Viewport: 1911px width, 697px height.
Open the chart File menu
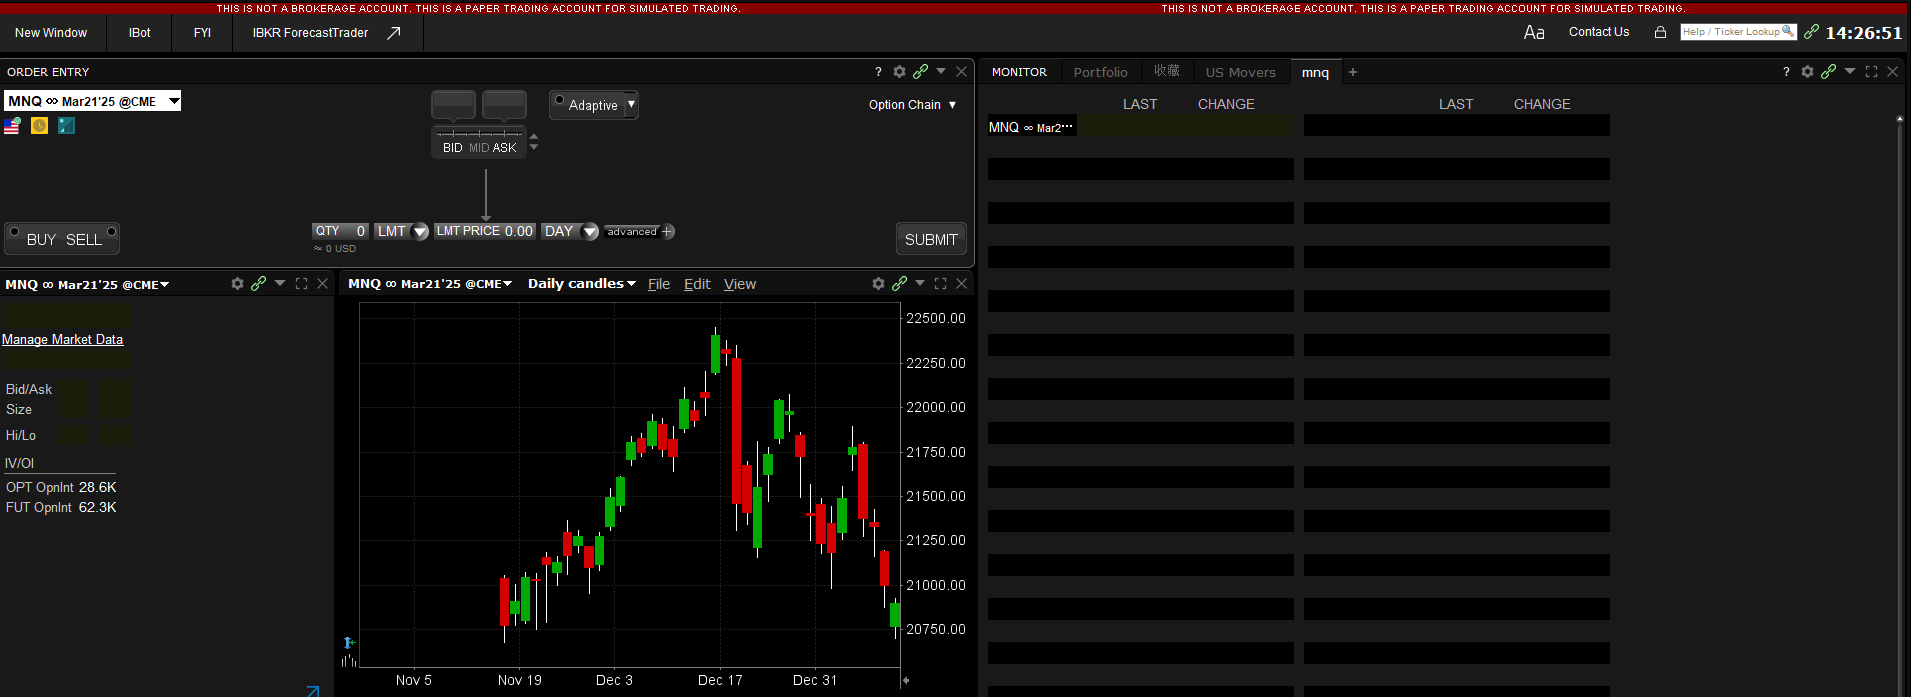[659, 284]
